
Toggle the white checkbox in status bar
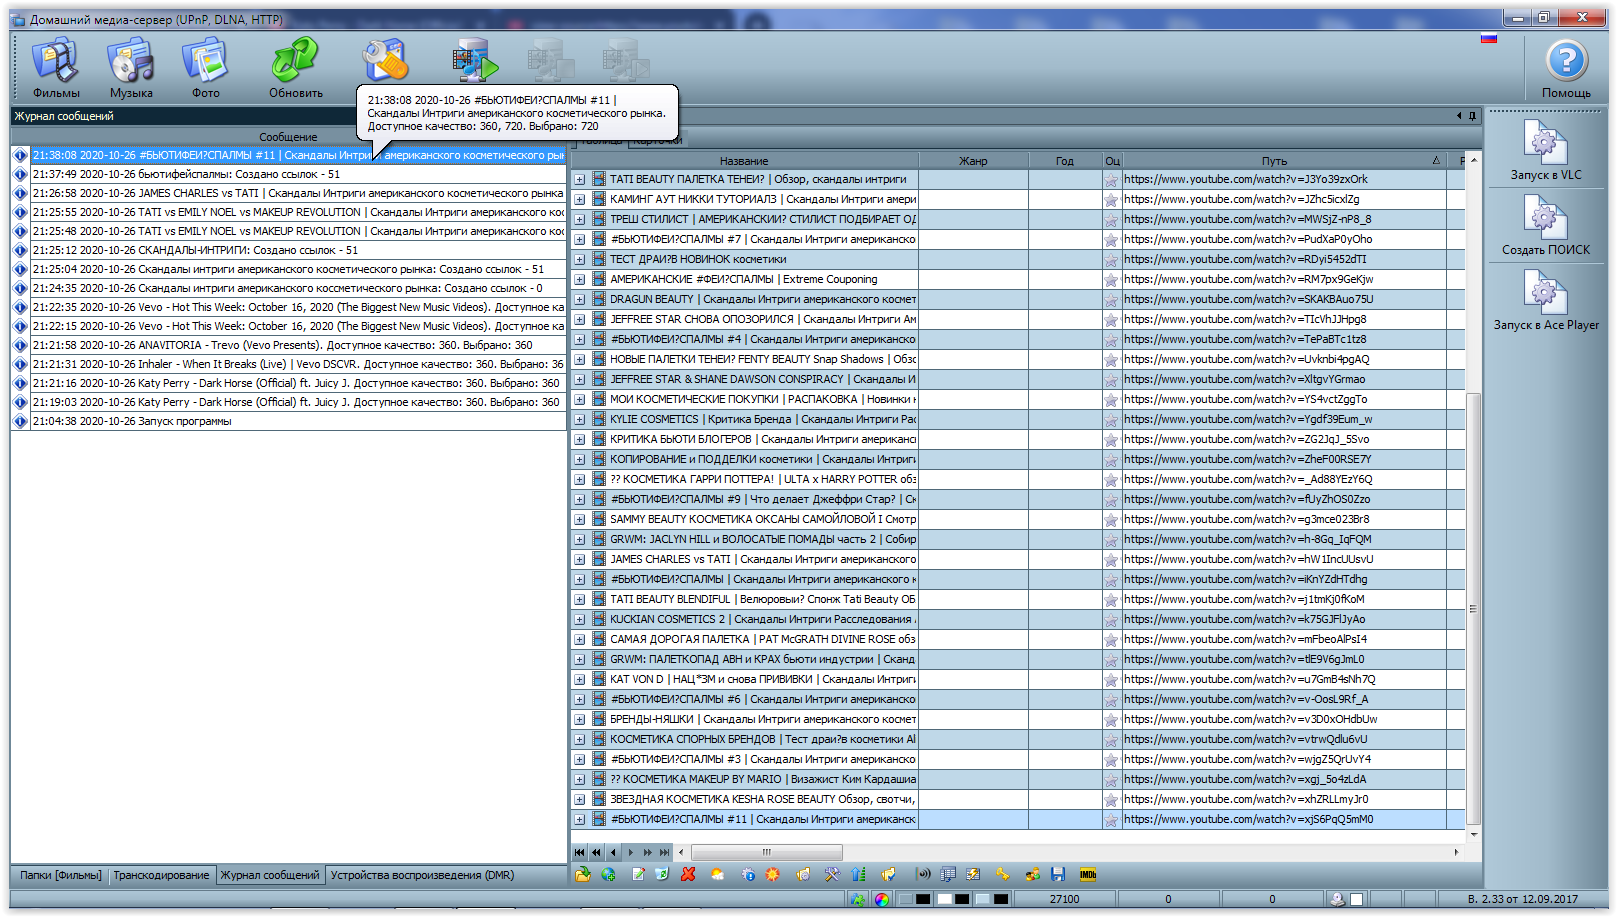pyautogui.click(x=1357, y=899)
